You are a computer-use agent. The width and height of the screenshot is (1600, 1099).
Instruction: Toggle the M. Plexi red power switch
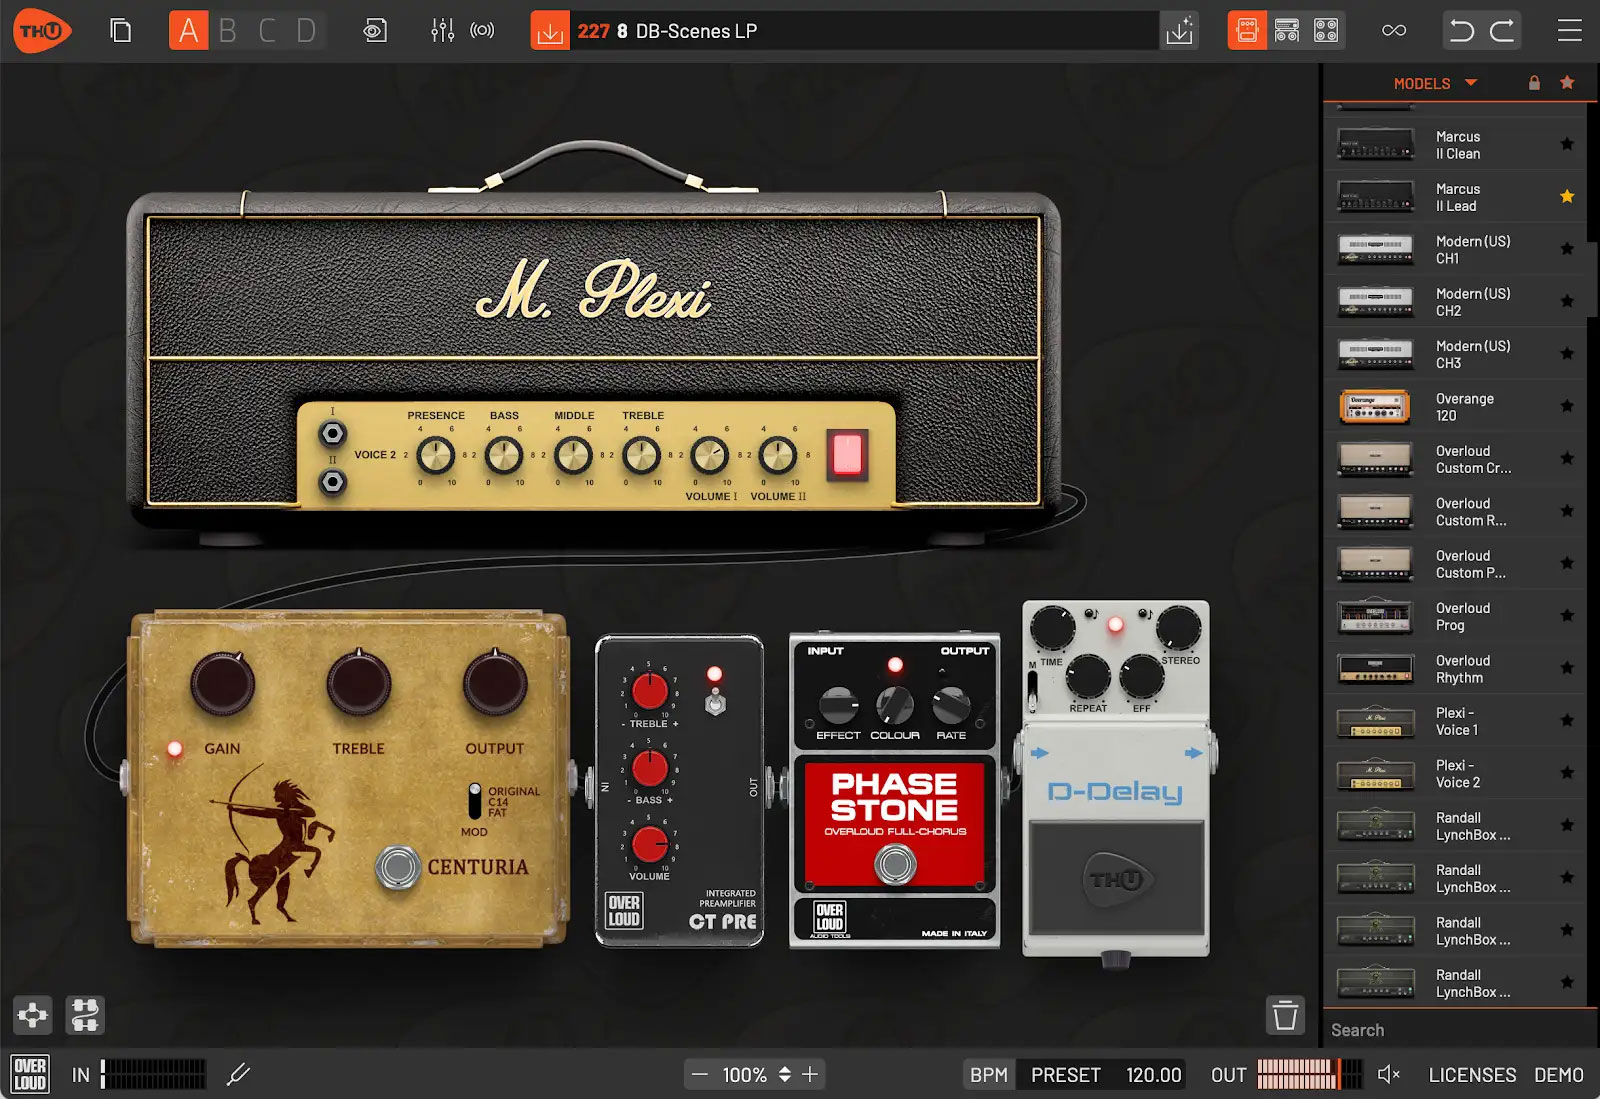tap(847, 453)
